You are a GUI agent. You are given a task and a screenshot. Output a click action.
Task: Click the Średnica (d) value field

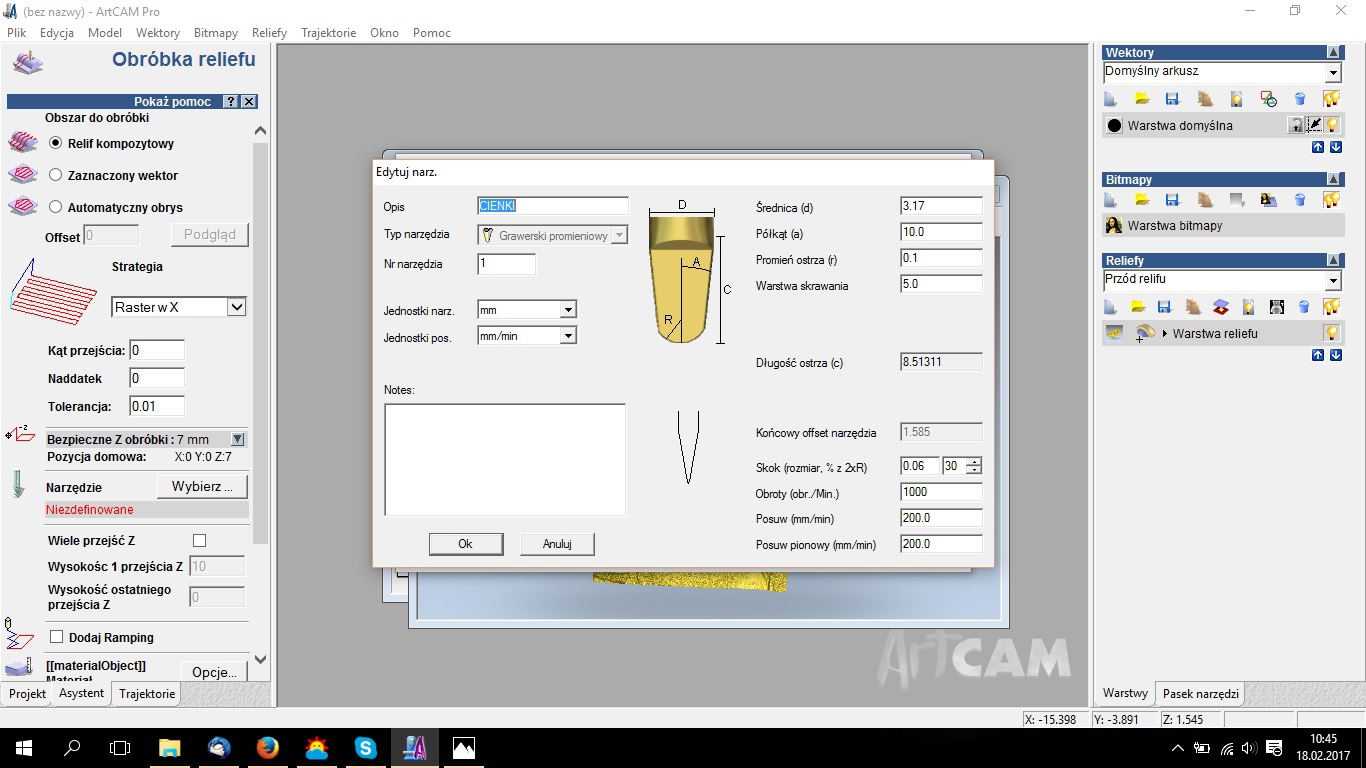941,207
